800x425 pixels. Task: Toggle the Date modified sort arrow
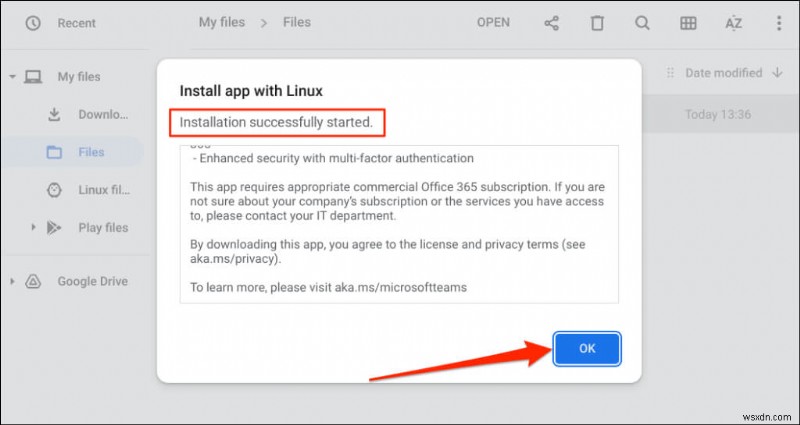pos(777,73)
